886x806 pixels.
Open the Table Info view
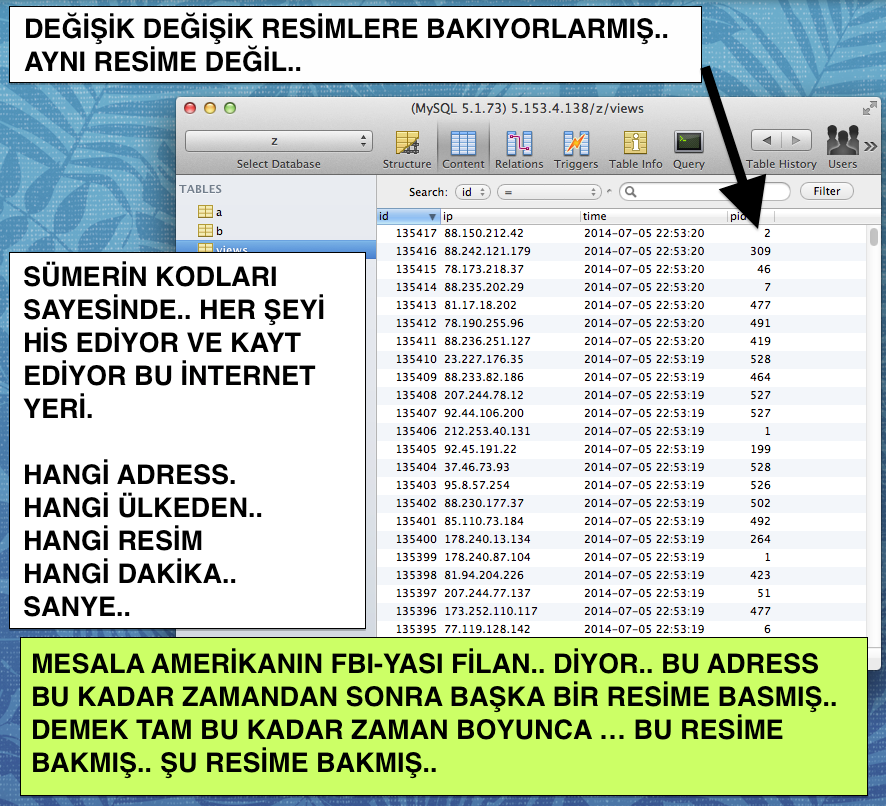tap(635, 149)
